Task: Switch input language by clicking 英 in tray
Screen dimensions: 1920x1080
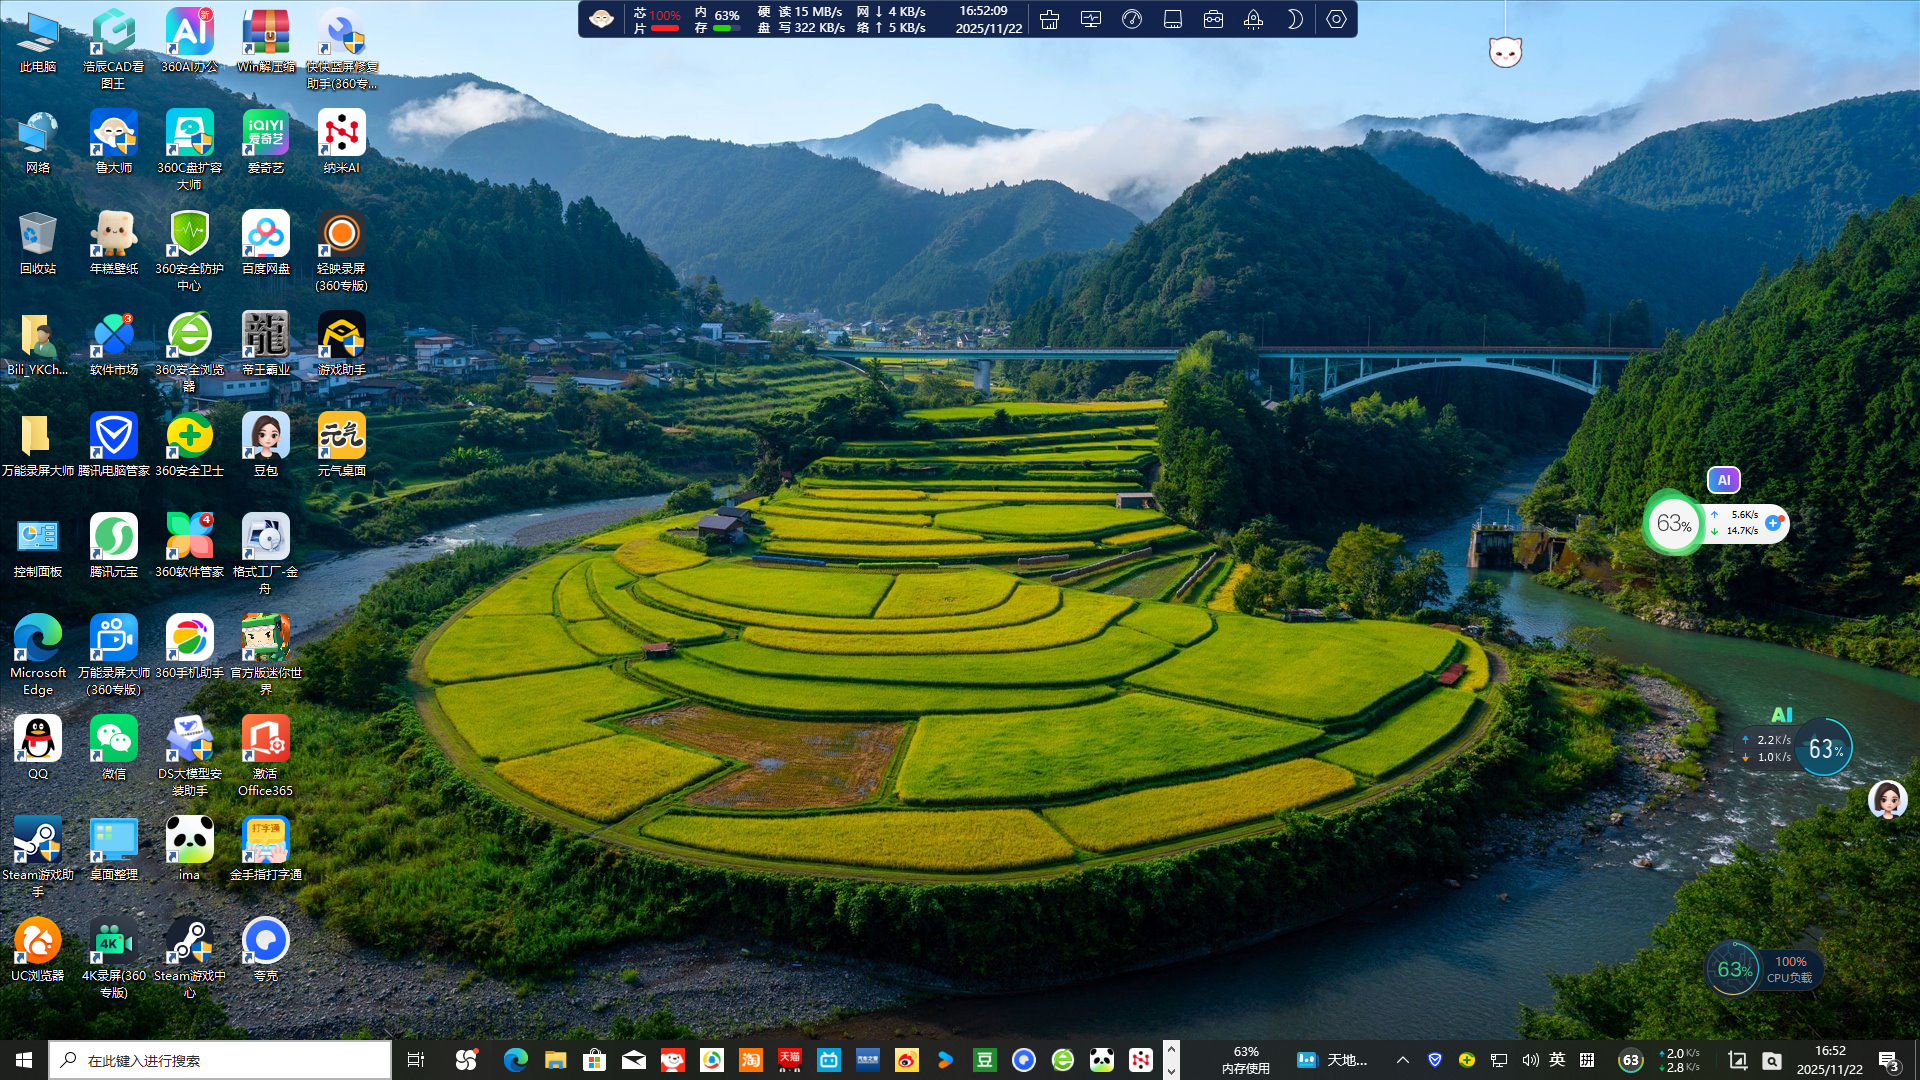Action: [x=1559, y=1060]
